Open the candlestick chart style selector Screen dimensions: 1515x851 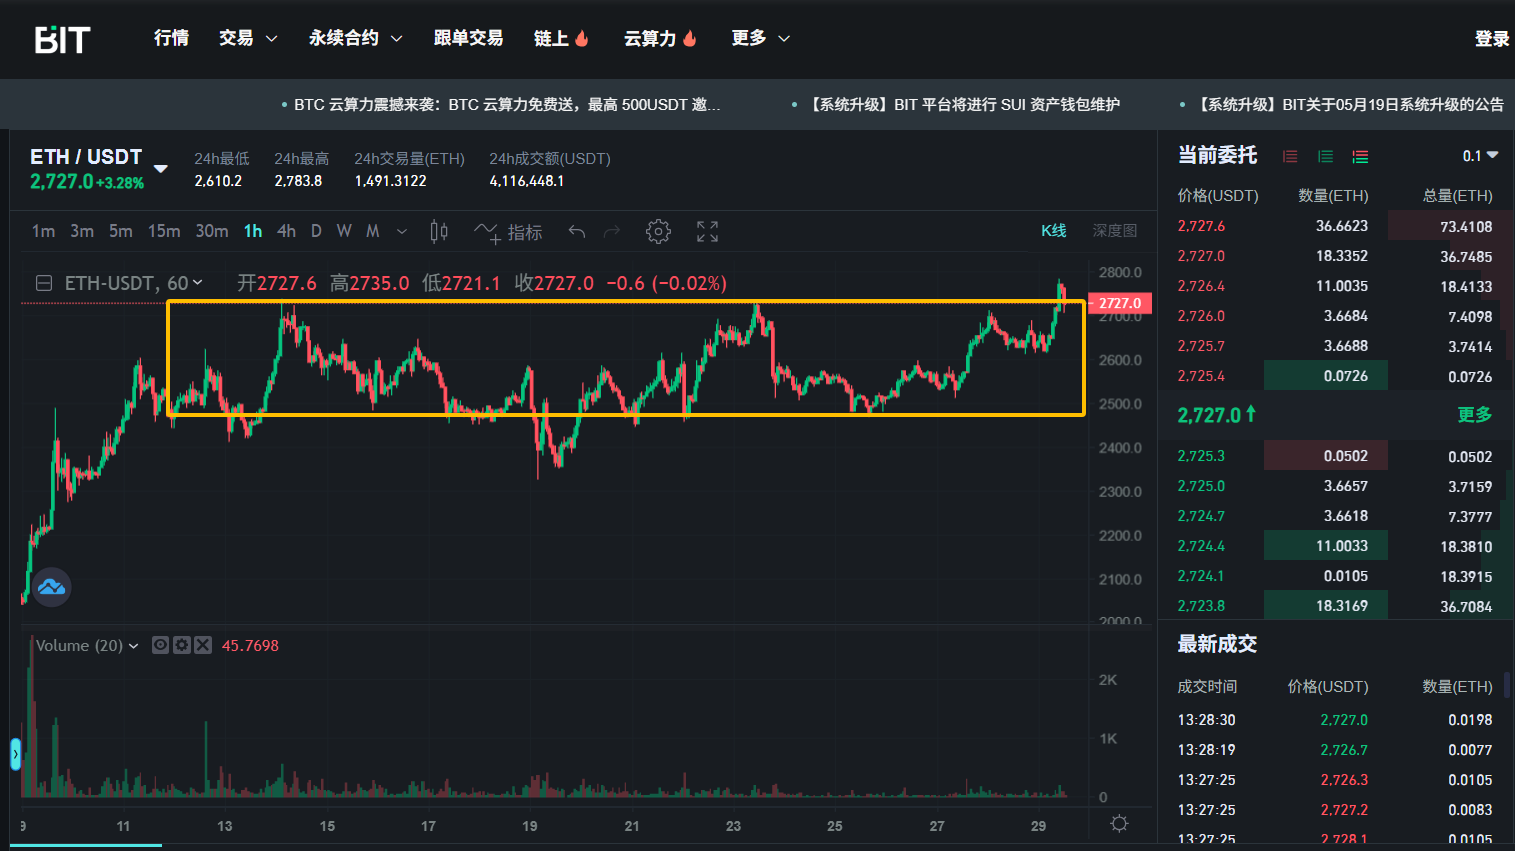point(438,232)
